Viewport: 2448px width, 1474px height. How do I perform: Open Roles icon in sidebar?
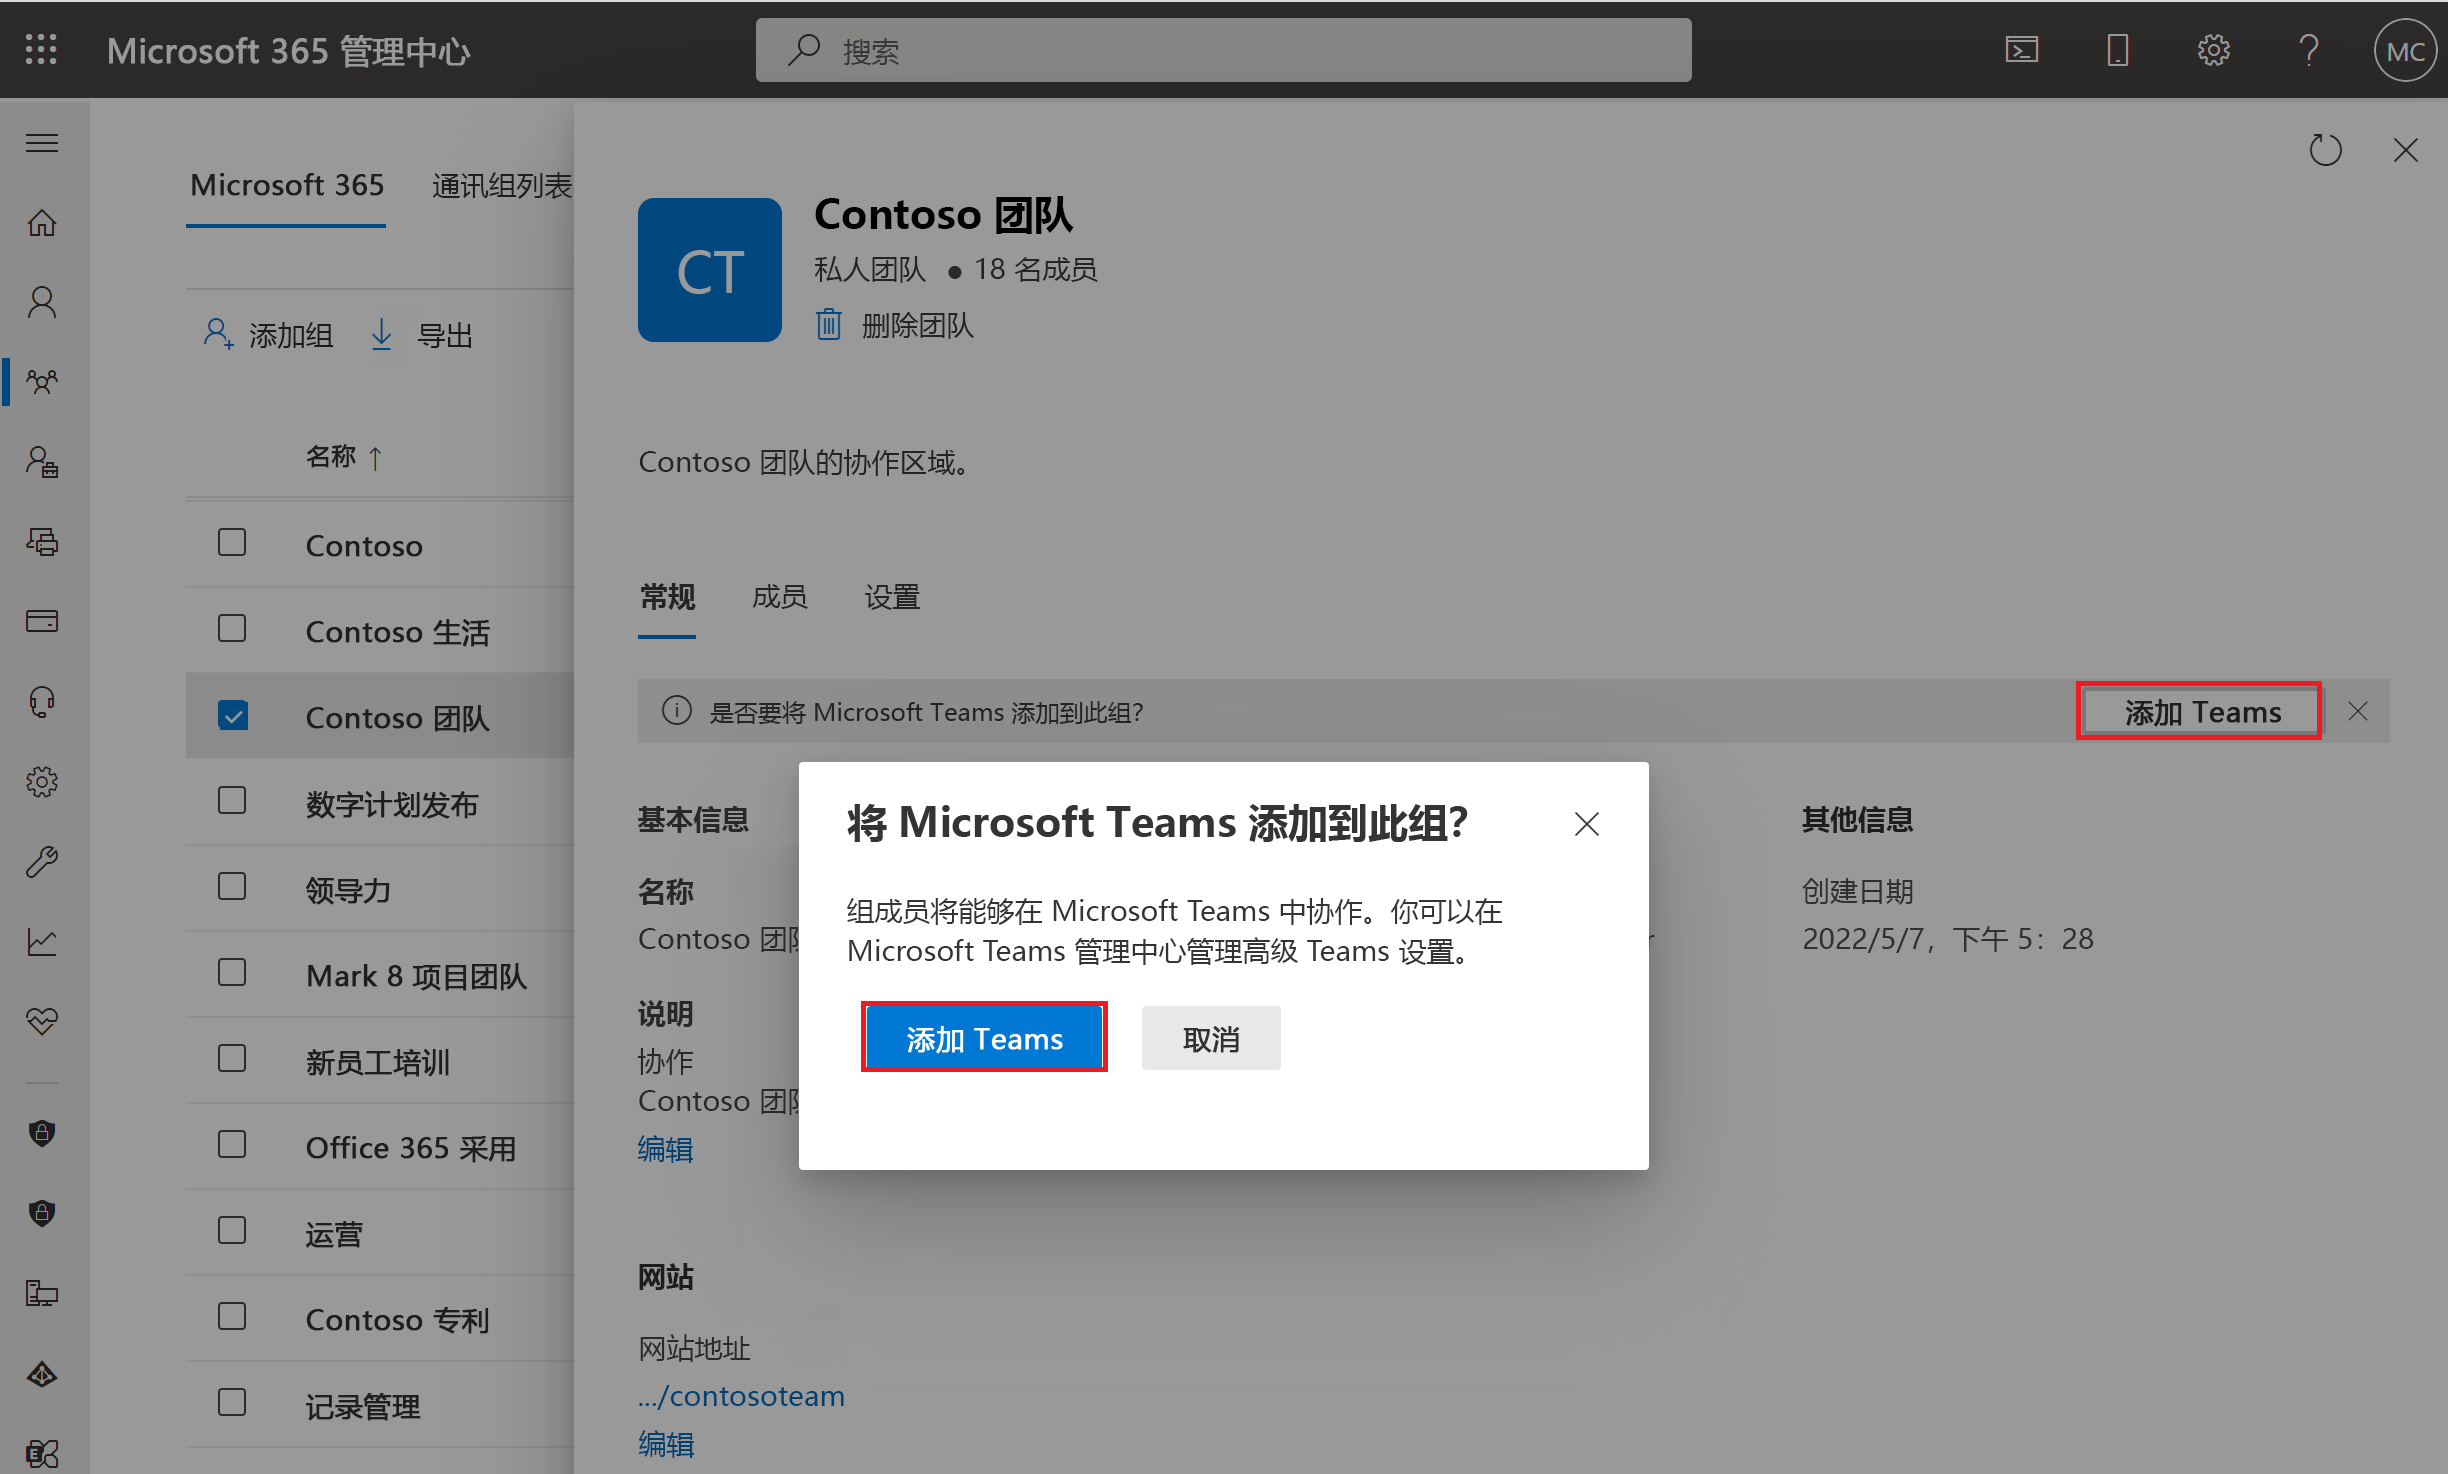[42, 462]
